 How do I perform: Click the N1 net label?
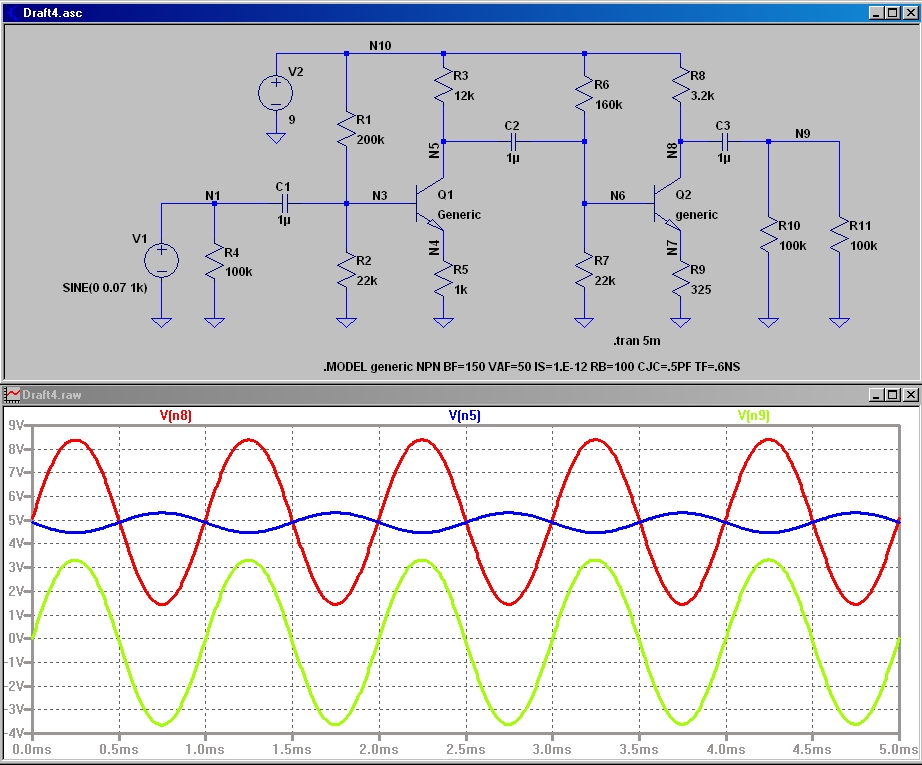(x=213, y=195)
